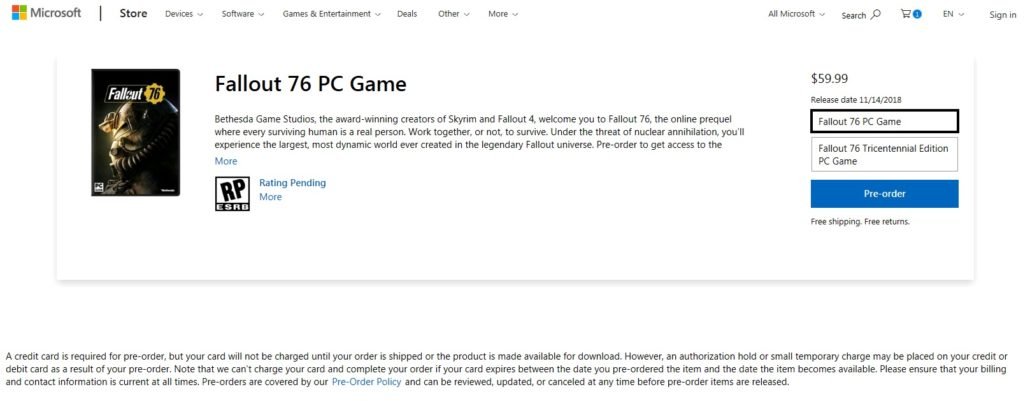
Task: Open the Store menu link
Action: click(133, 14)
